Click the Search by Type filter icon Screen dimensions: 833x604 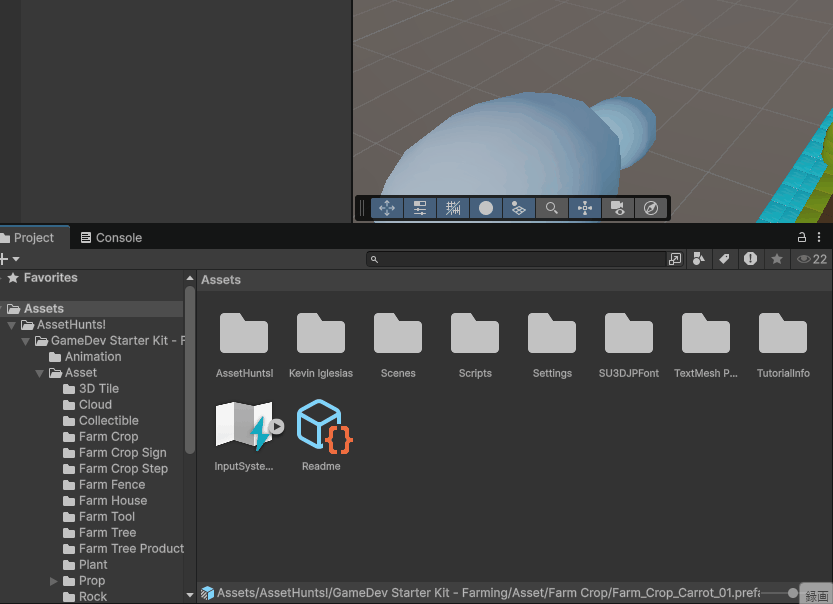coord(699,259)
